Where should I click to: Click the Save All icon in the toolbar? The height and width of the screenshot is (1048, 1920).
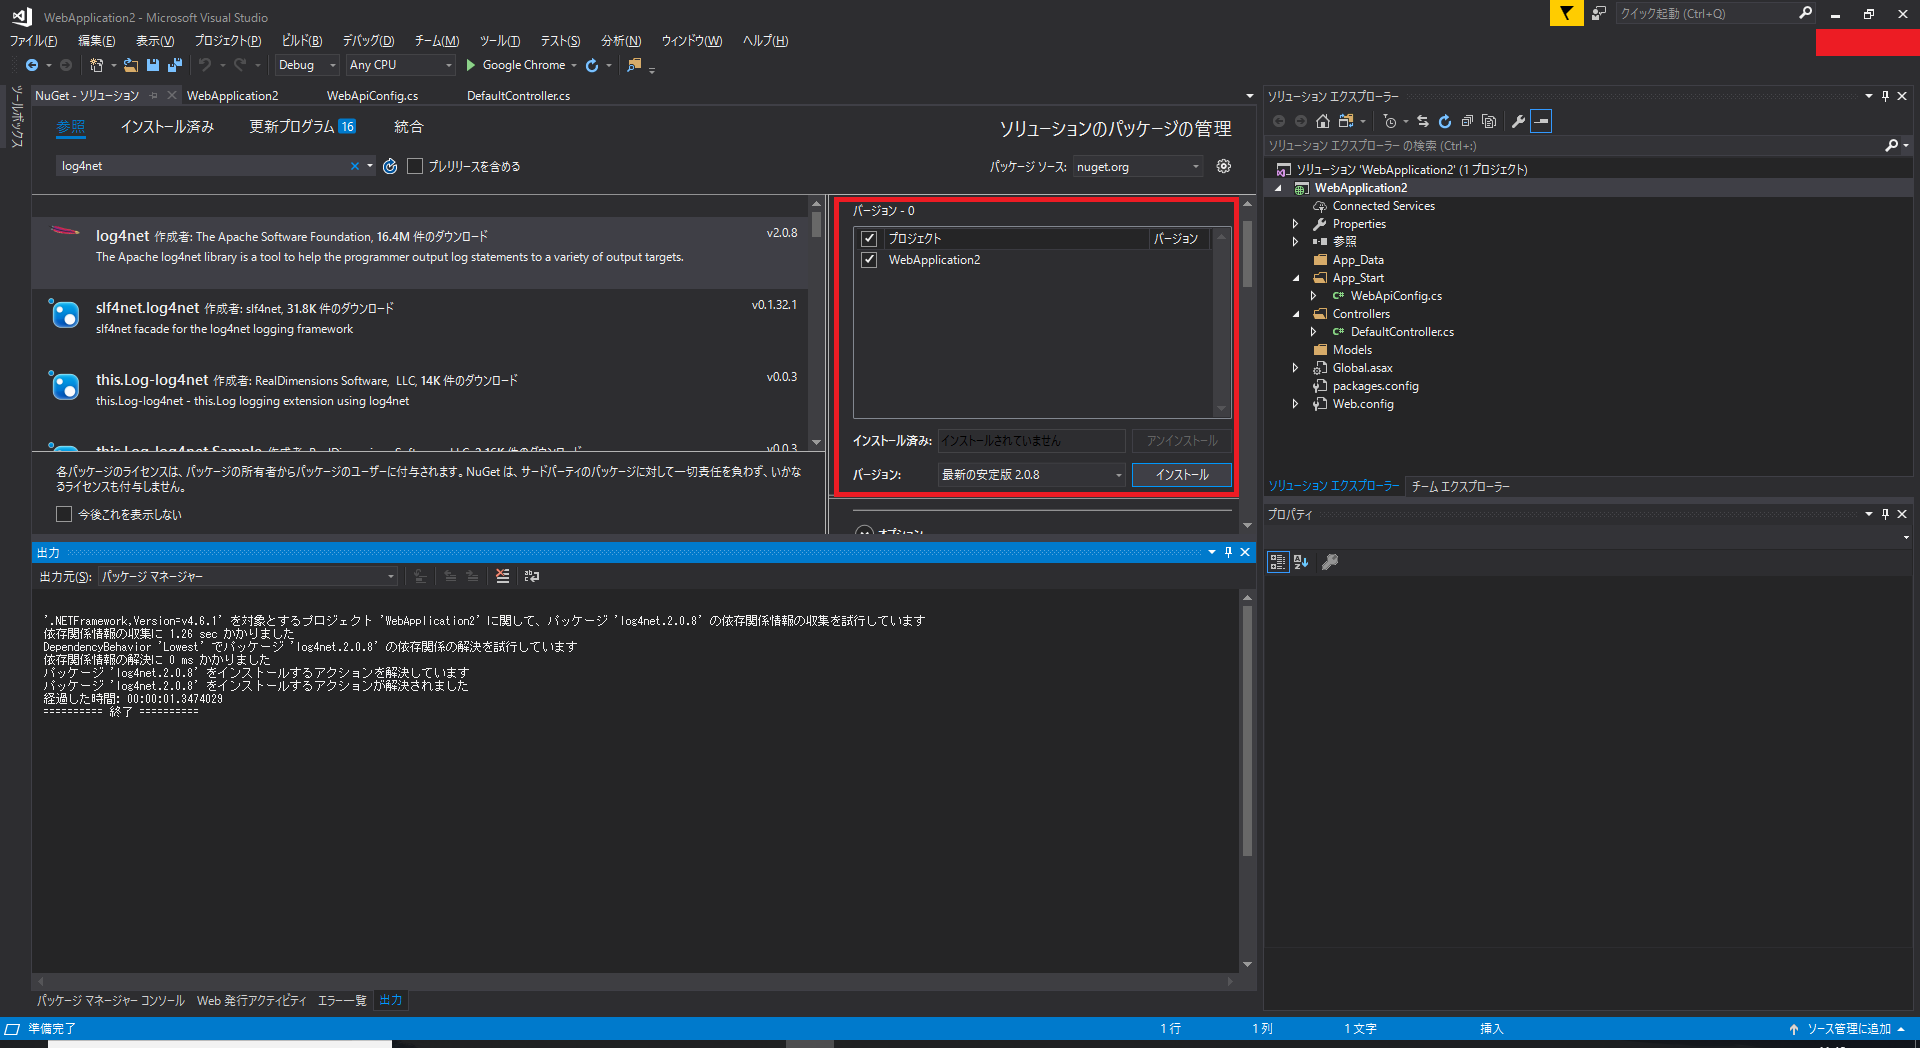tap(175, 65)
